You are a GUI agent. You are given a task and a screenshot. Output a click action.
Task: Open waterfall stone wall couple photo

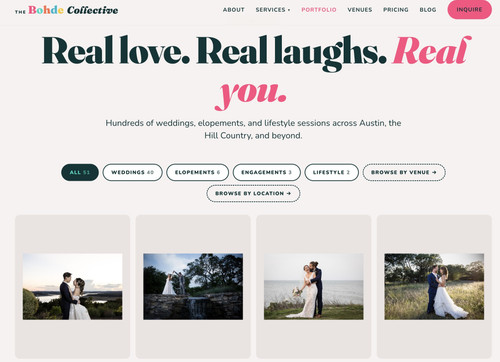click(x=193, y=287)
